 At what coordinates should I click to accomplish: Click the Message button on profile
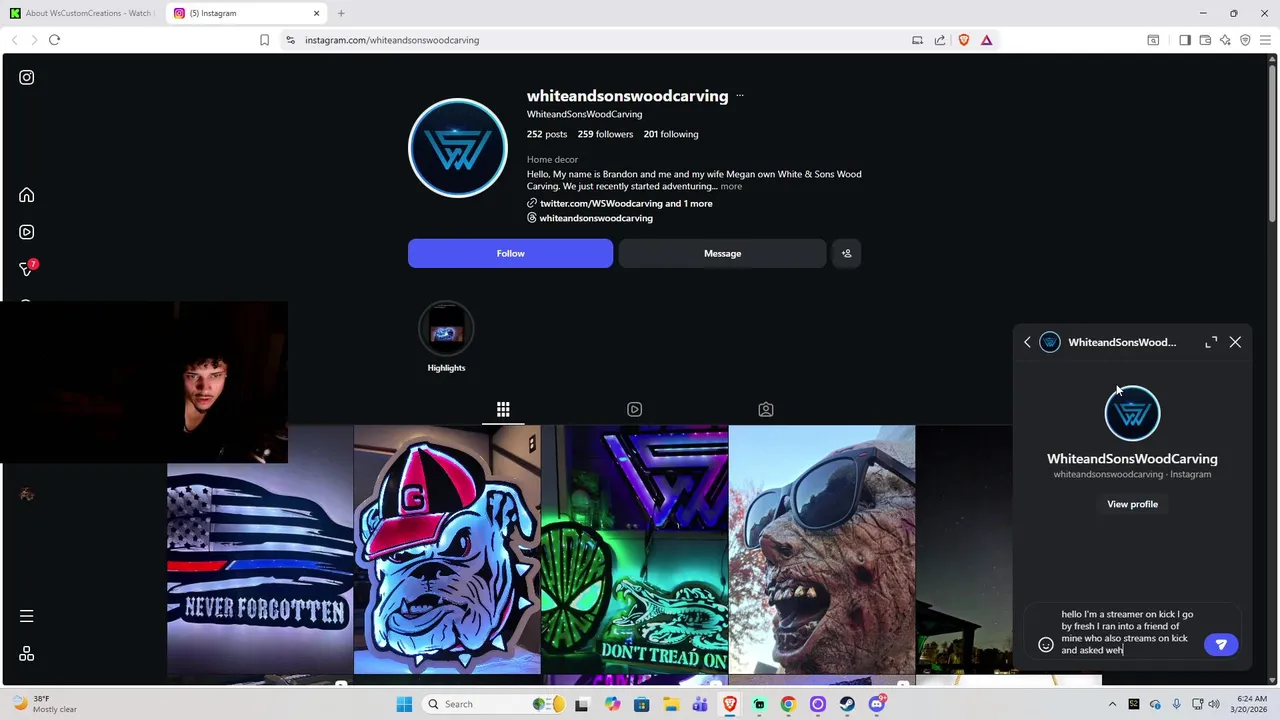click(x=722, y=253)
